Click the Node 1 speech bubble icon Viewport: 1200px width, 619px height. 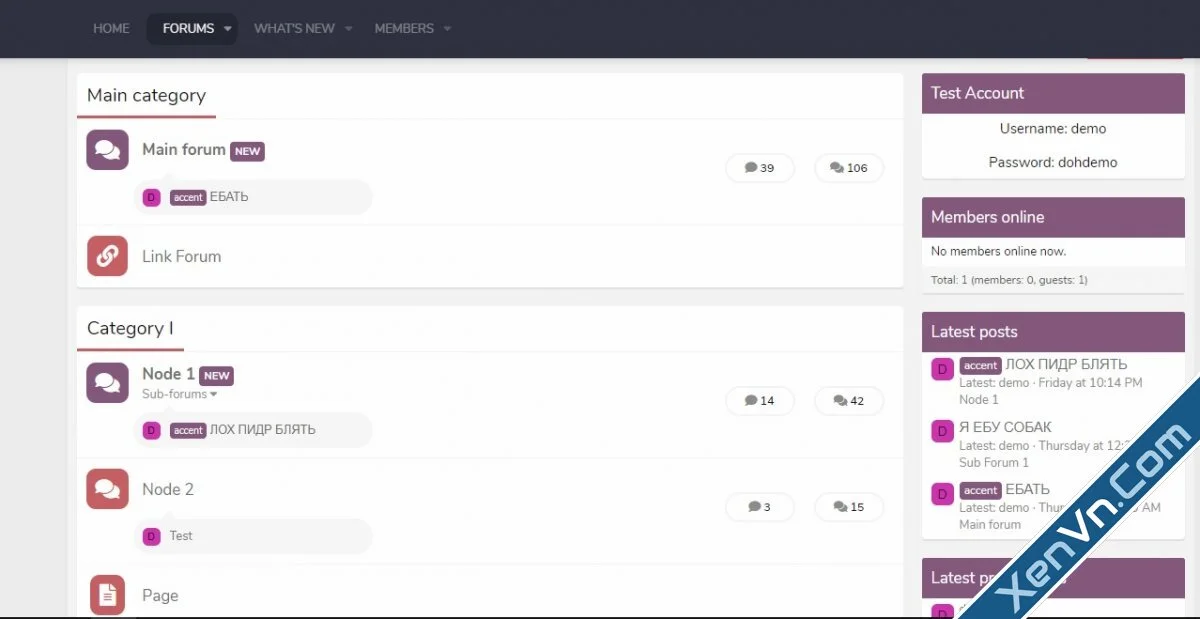click(107, 382)
